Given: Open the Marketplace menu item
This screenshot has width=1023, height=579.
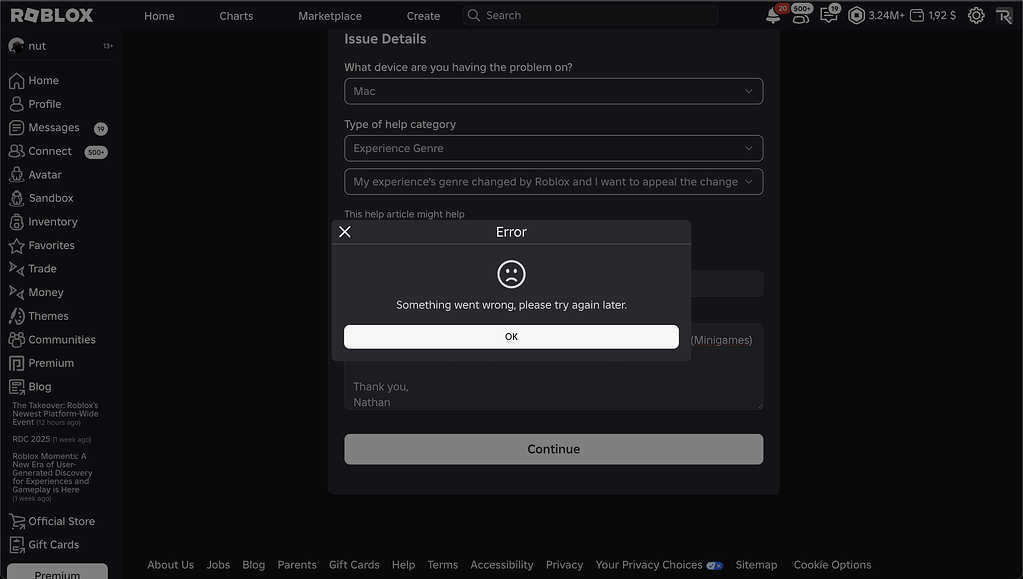Looking at the screenshot, I should point(329,15).
